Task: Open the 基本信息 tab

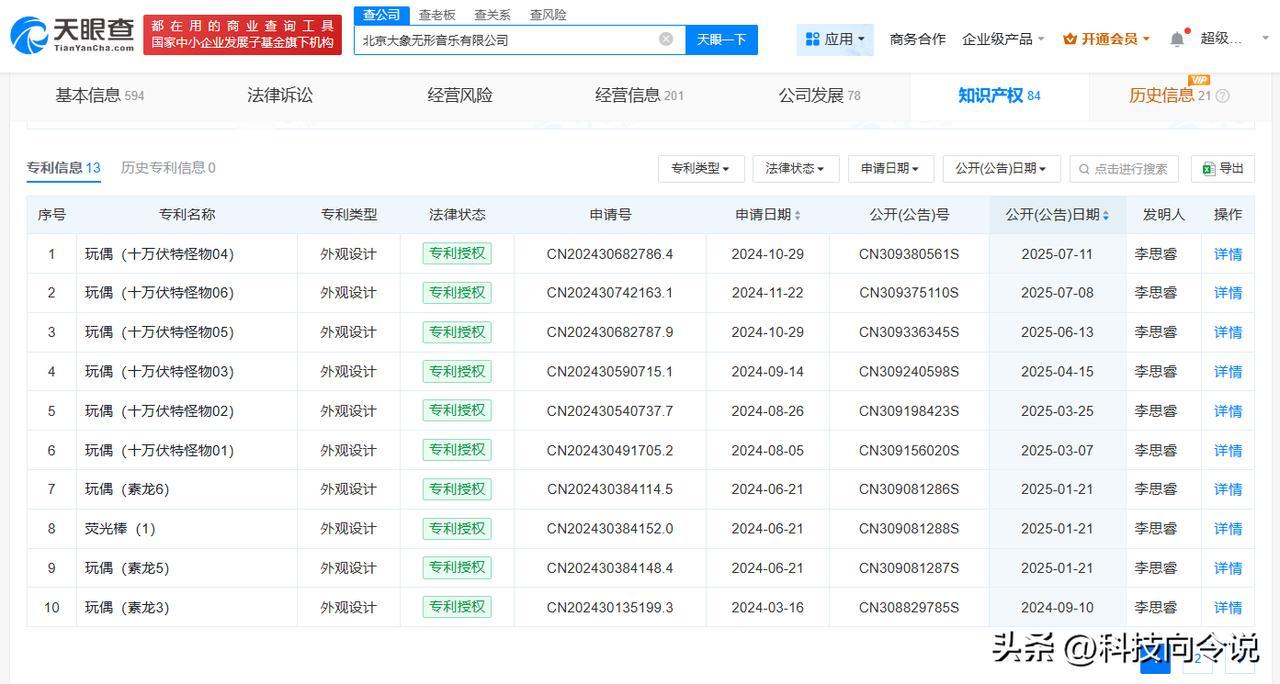Action: 100,96
